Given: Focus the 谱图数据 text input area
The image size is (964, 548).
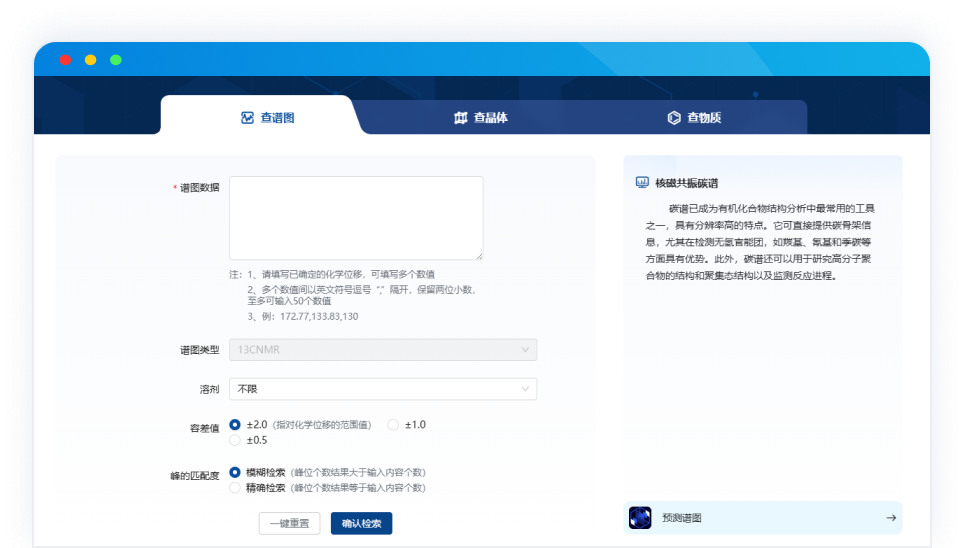Looking at the screenshot, I should [356, 218].
